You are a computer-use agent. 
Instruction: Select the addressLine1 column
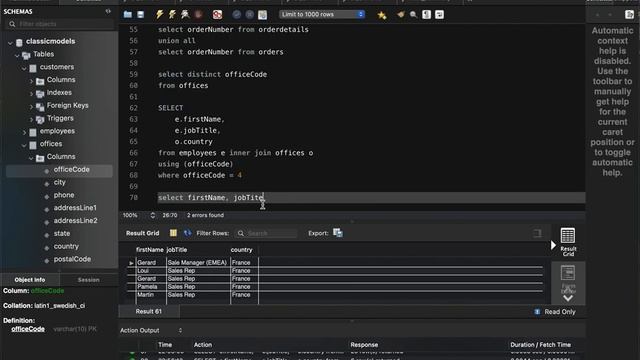[x=75, y=208]
